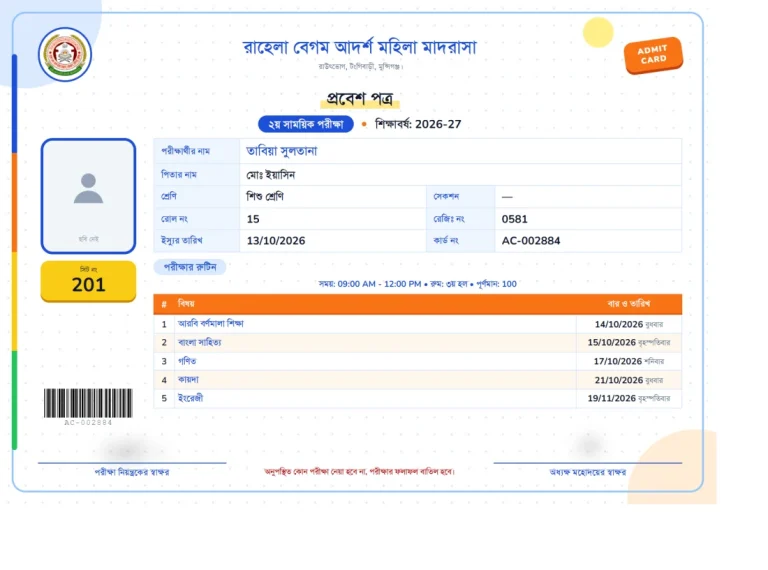Click exam date 14/10/2026
The height and width of the screenshot is (570, 768).
pos(619,324)
